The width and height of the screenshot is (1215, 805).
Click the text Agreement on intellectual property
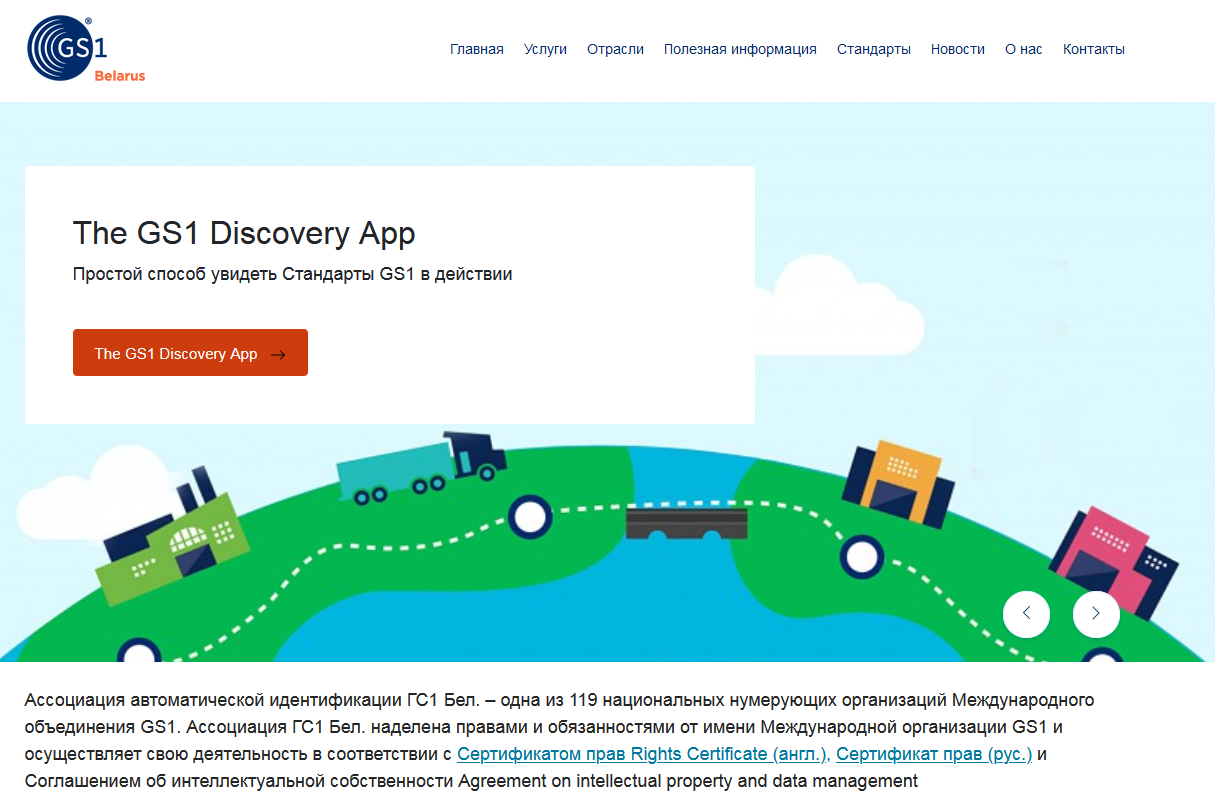coord(580,781)
